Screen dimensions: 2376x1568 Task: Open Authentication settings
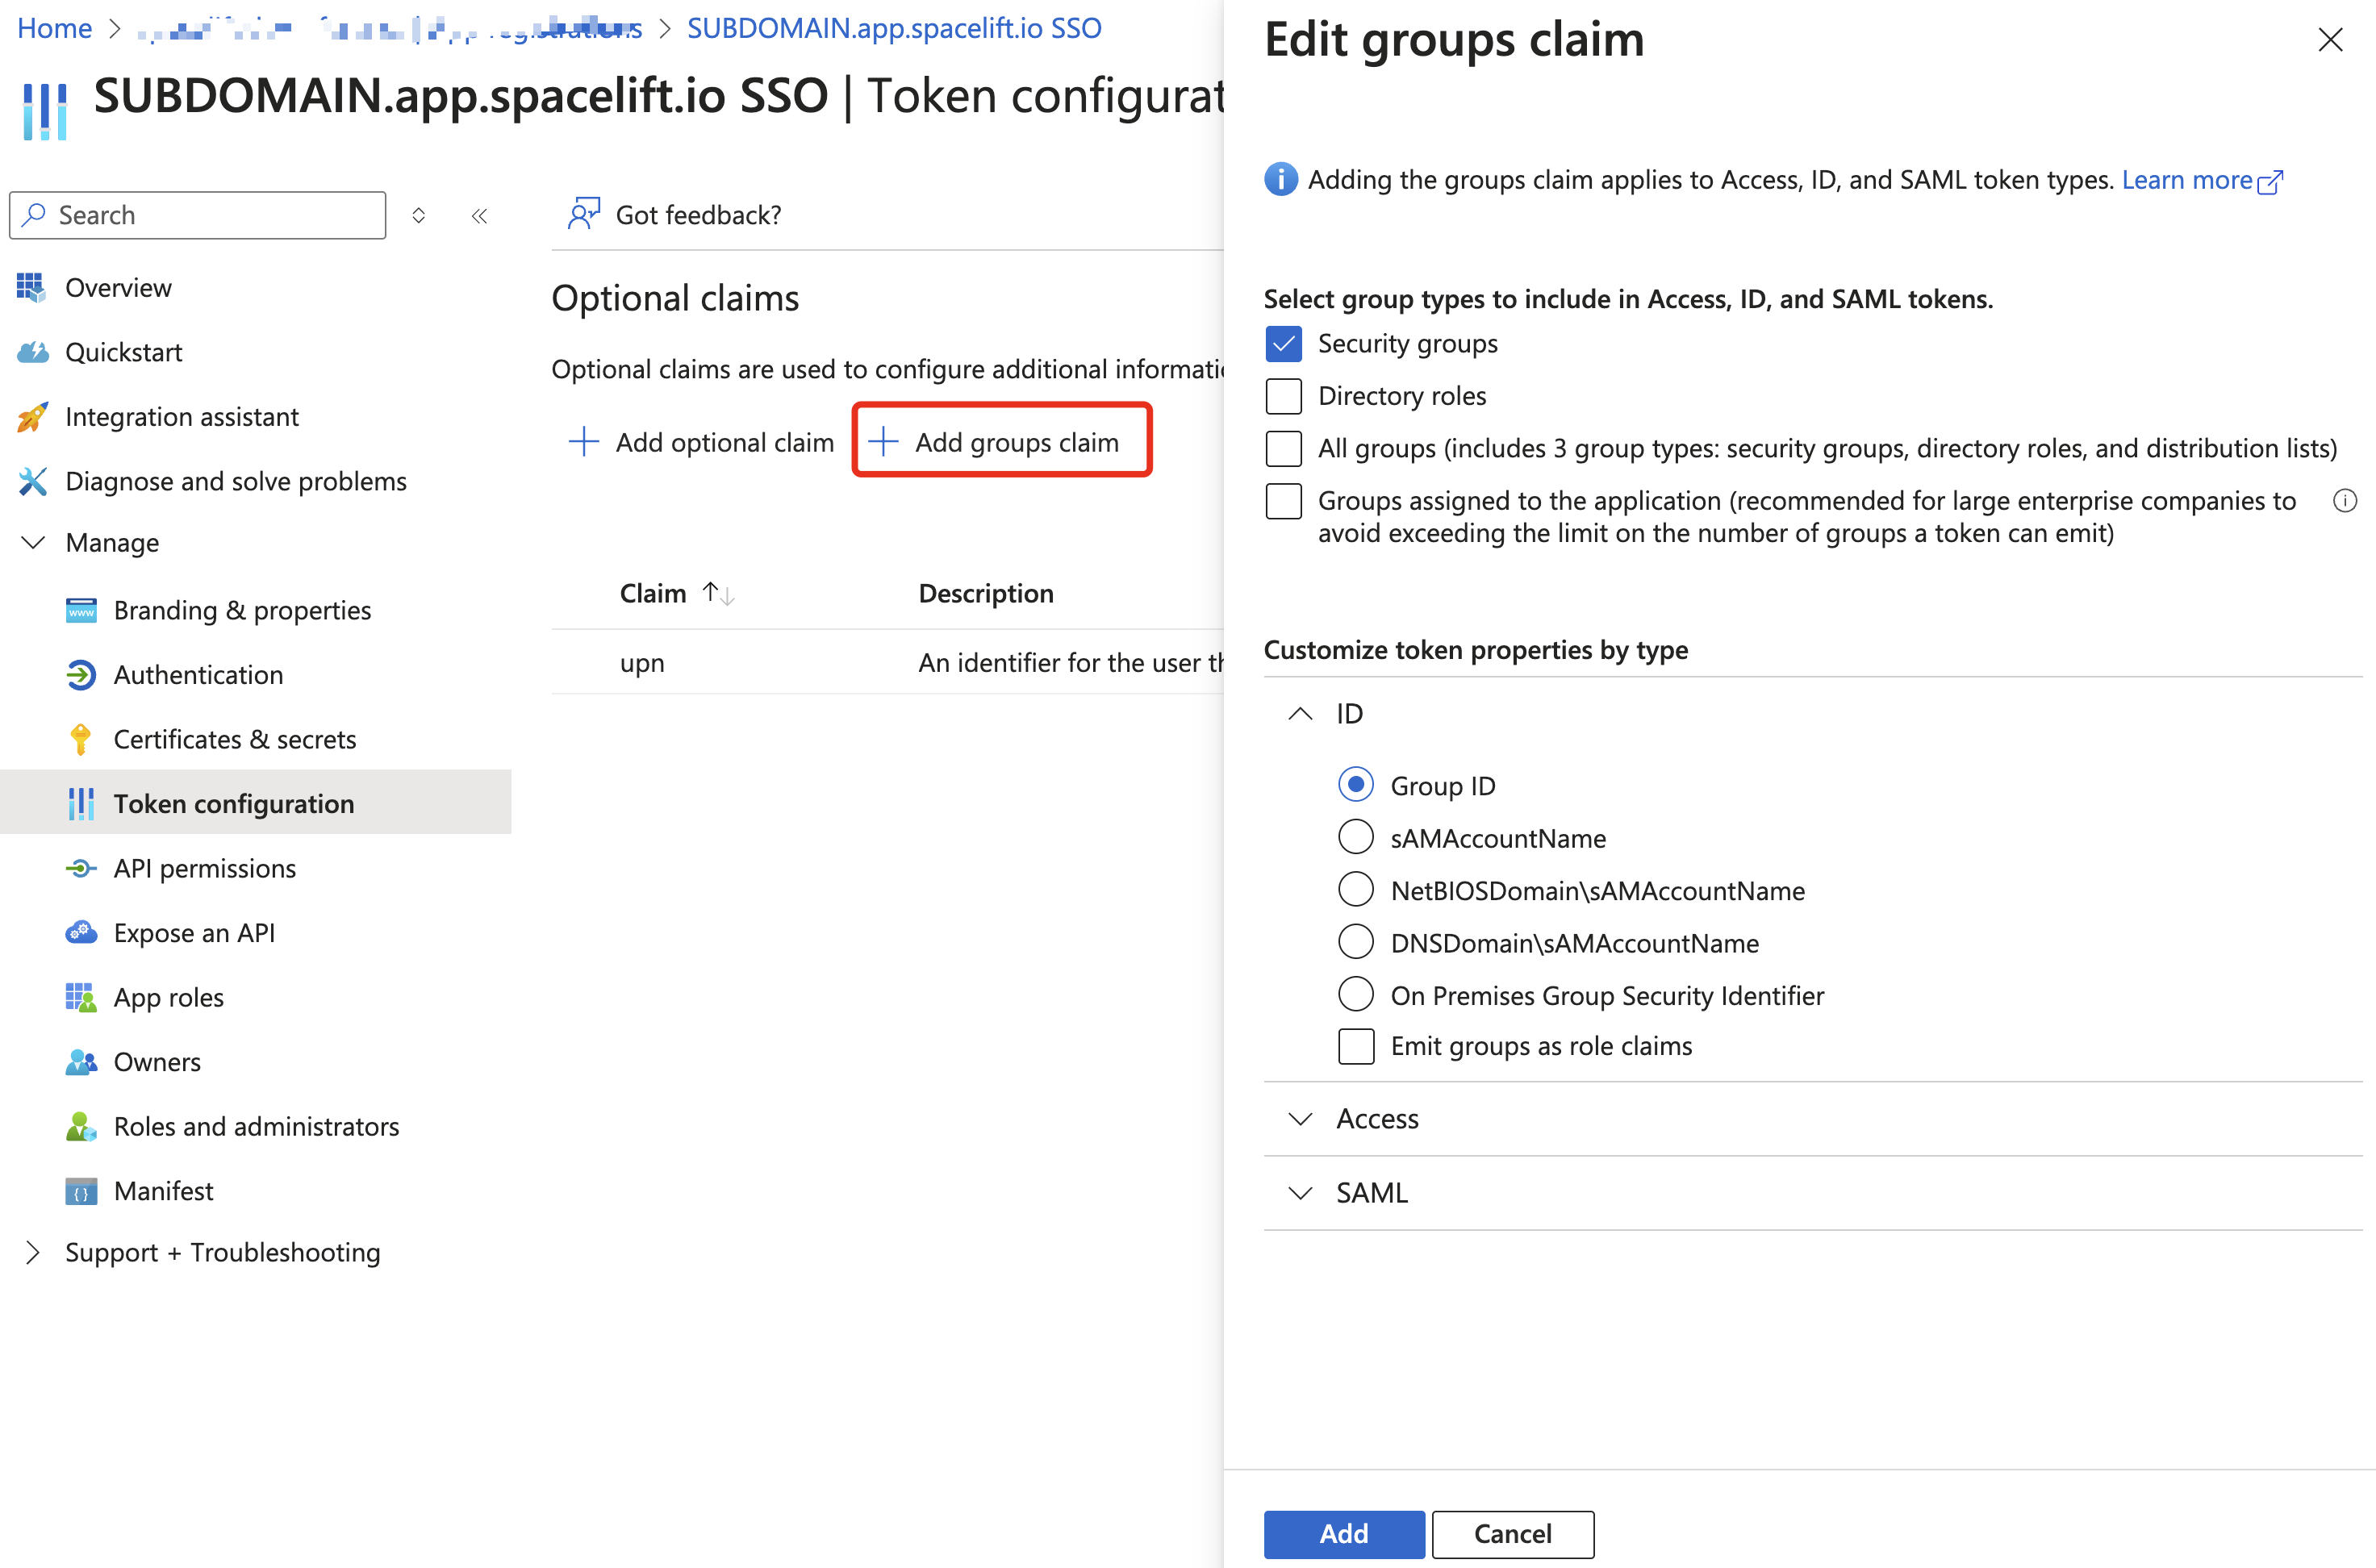coord(197,674)
